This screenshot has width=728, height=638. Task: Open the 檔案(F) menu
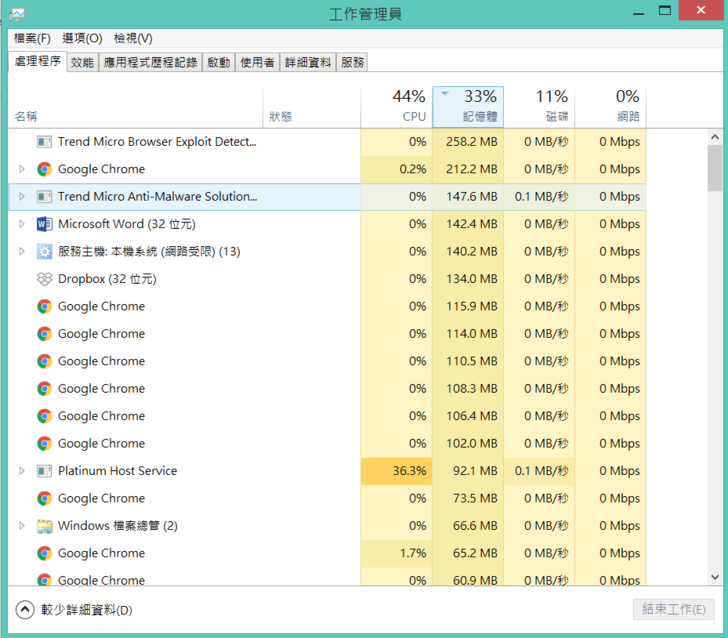32,38
